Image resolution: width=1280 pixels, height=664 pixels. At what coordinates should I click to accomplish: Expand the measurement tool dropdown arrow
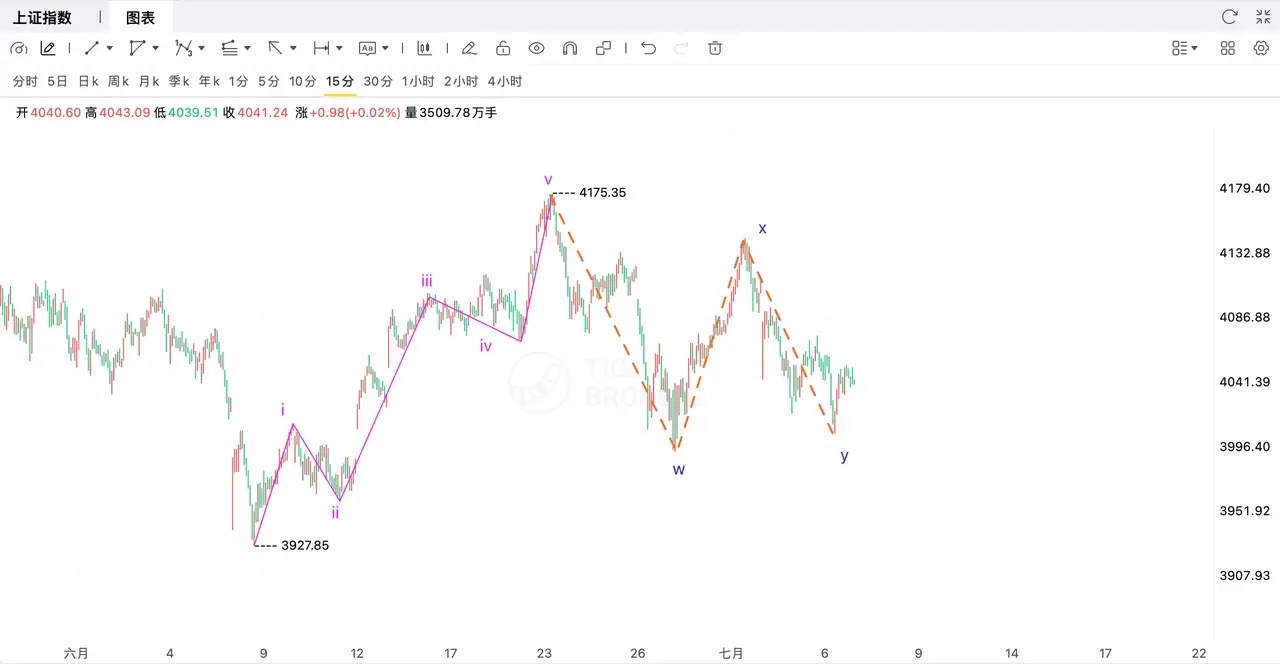tap(339, 48)
